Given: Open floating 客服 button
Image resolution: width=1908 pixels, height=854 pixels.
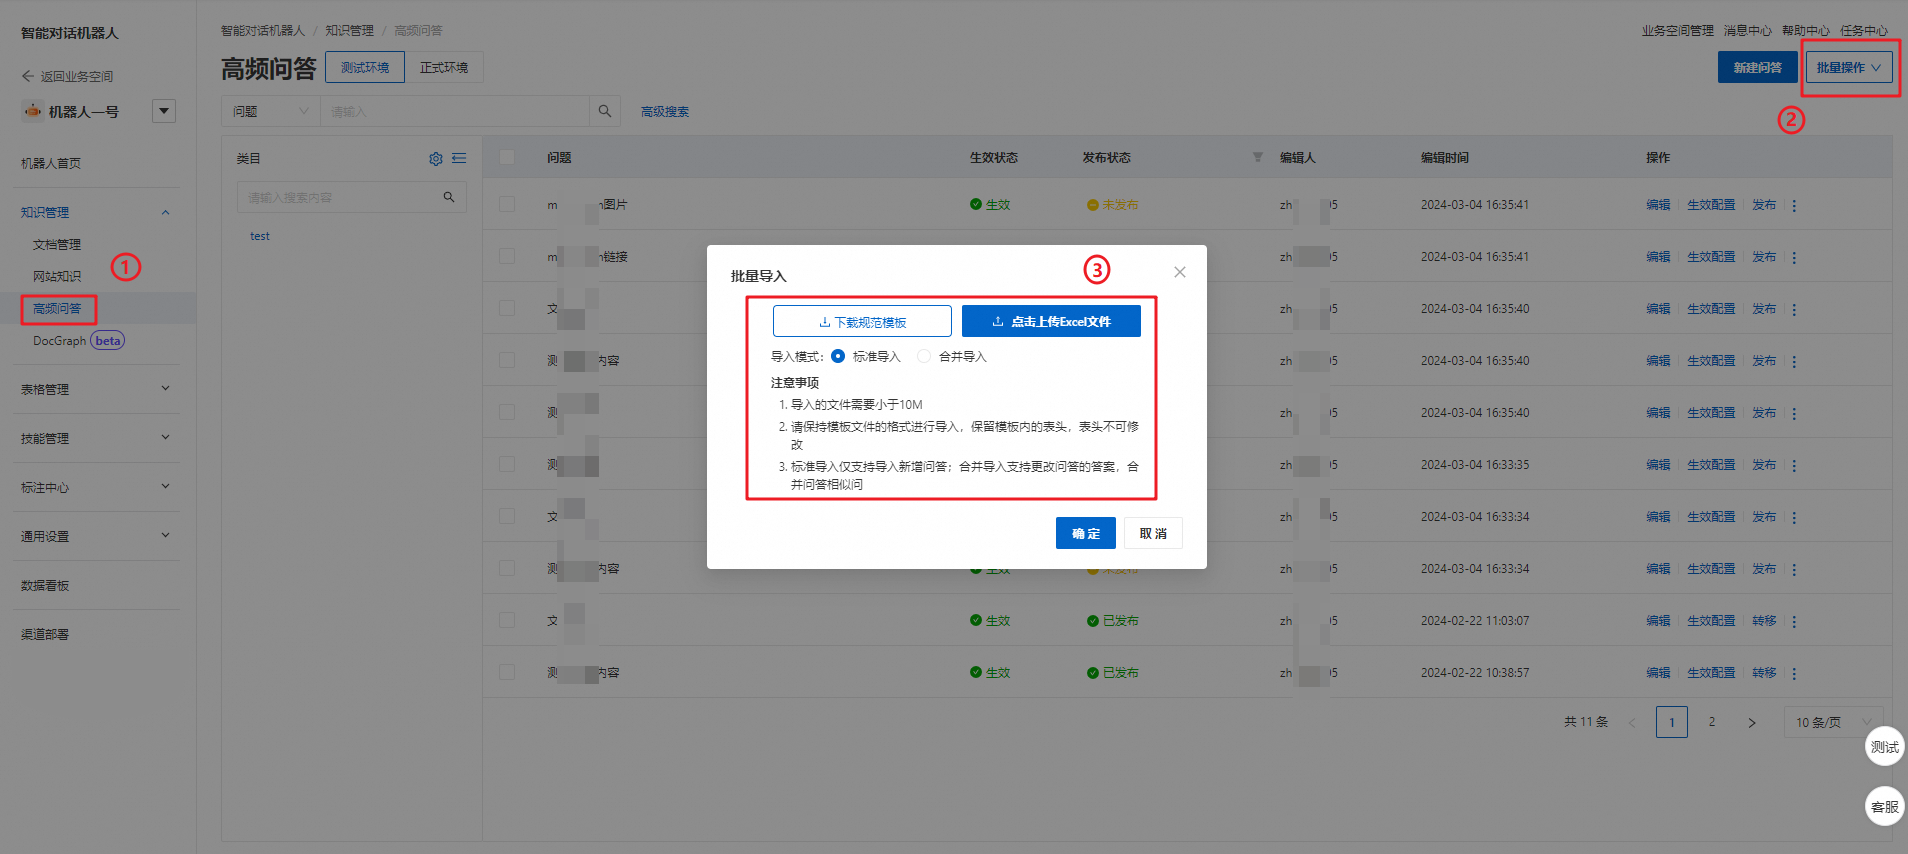Looking at the screenshot, I should pyautogui.click(x=1885, y=806).
